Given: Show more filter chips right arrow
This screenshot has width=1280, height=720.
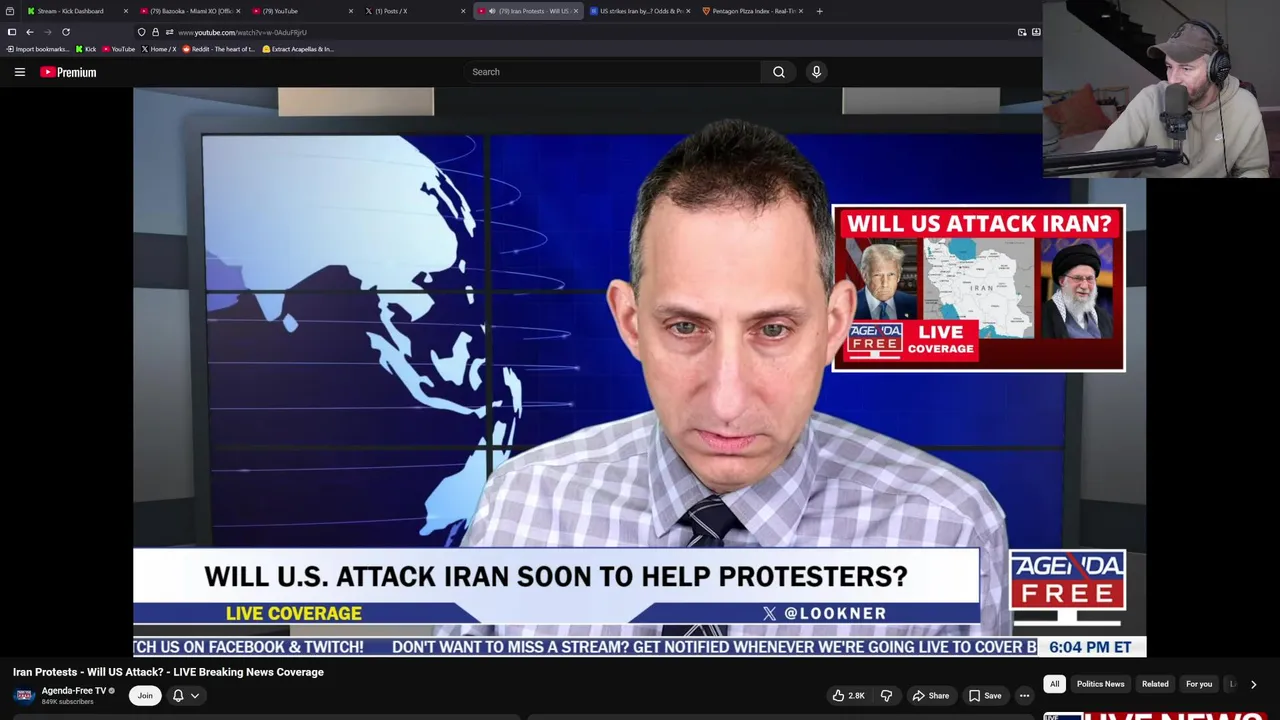Looking at the screenshot, I should coord(1253,685).
